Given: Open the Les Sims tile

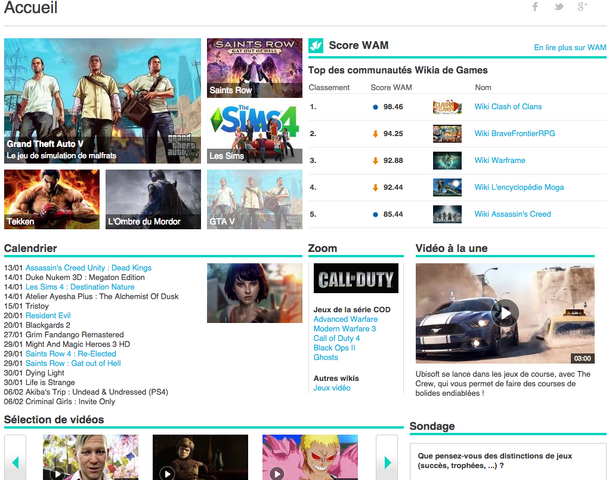Looking at the screenshot, I should (x=254, y=133).
